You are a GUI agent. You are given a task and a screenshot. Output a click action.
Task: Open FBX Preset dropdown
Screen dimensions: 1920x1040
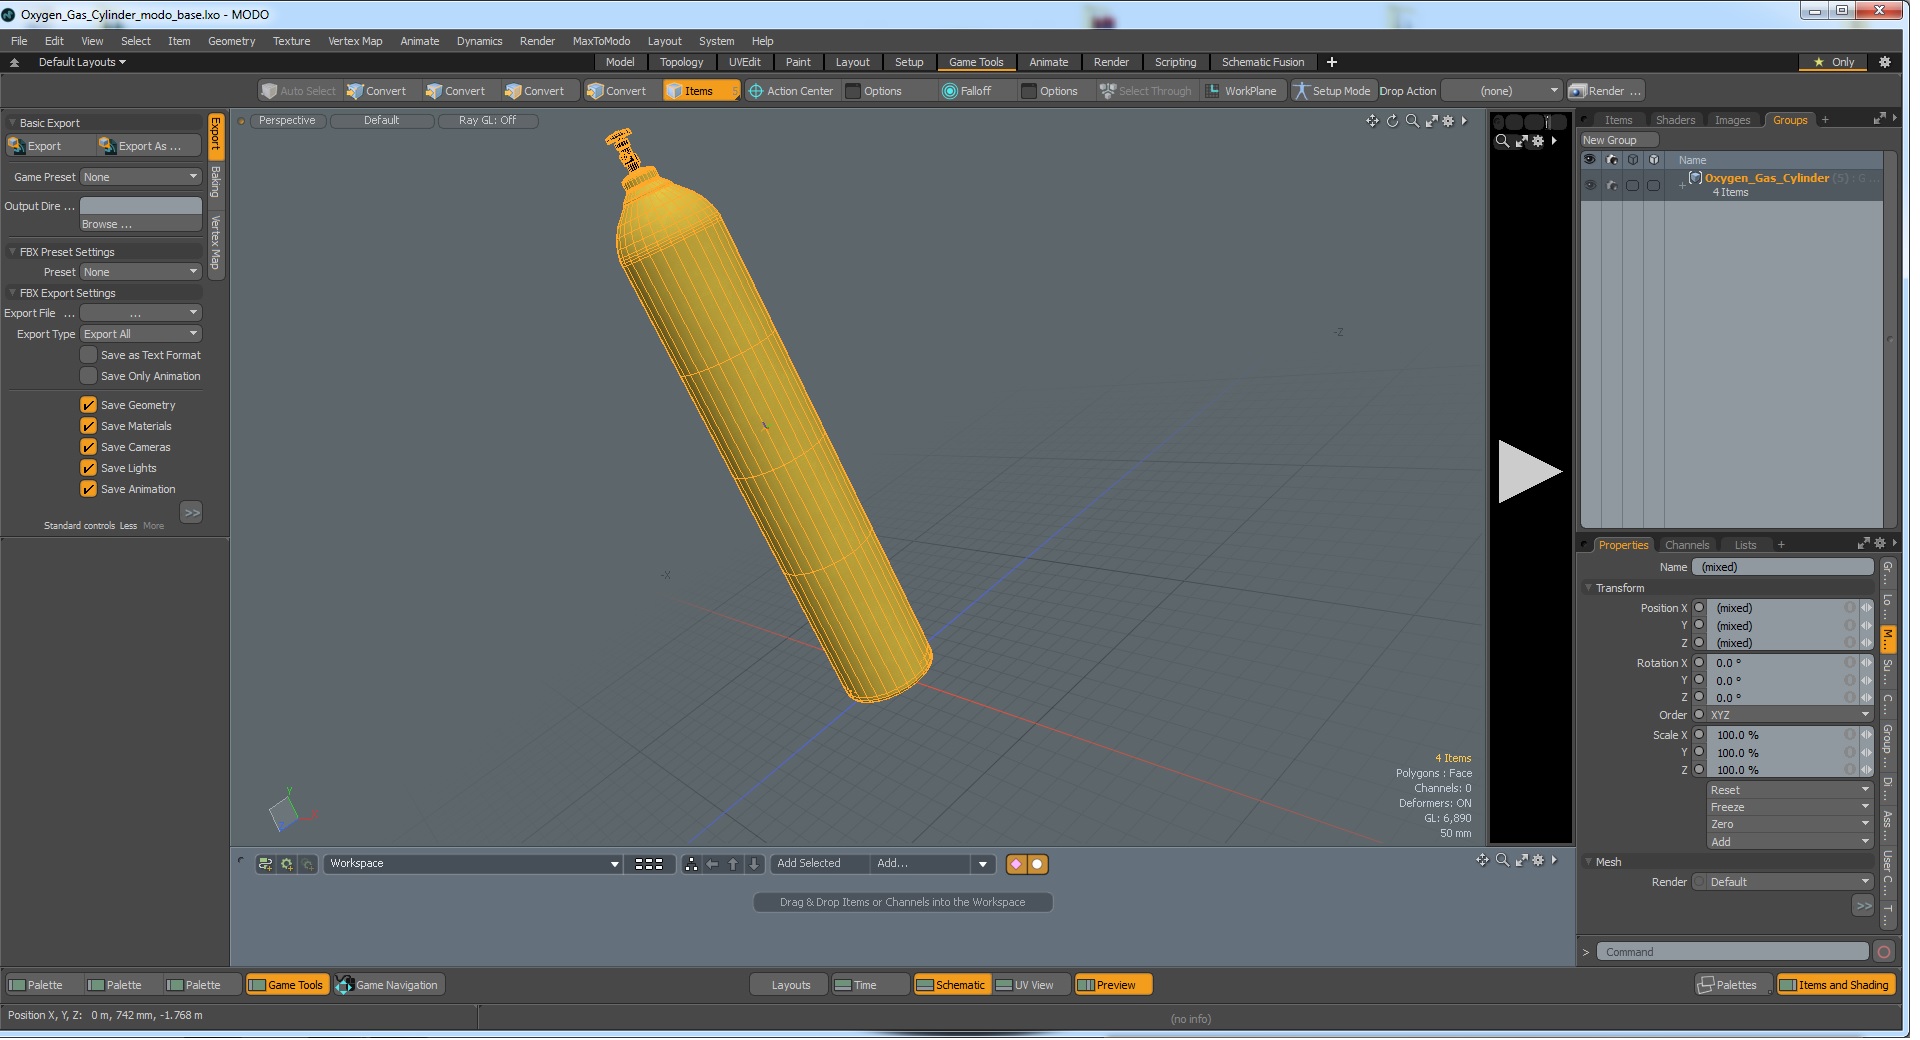coord(141,272)
